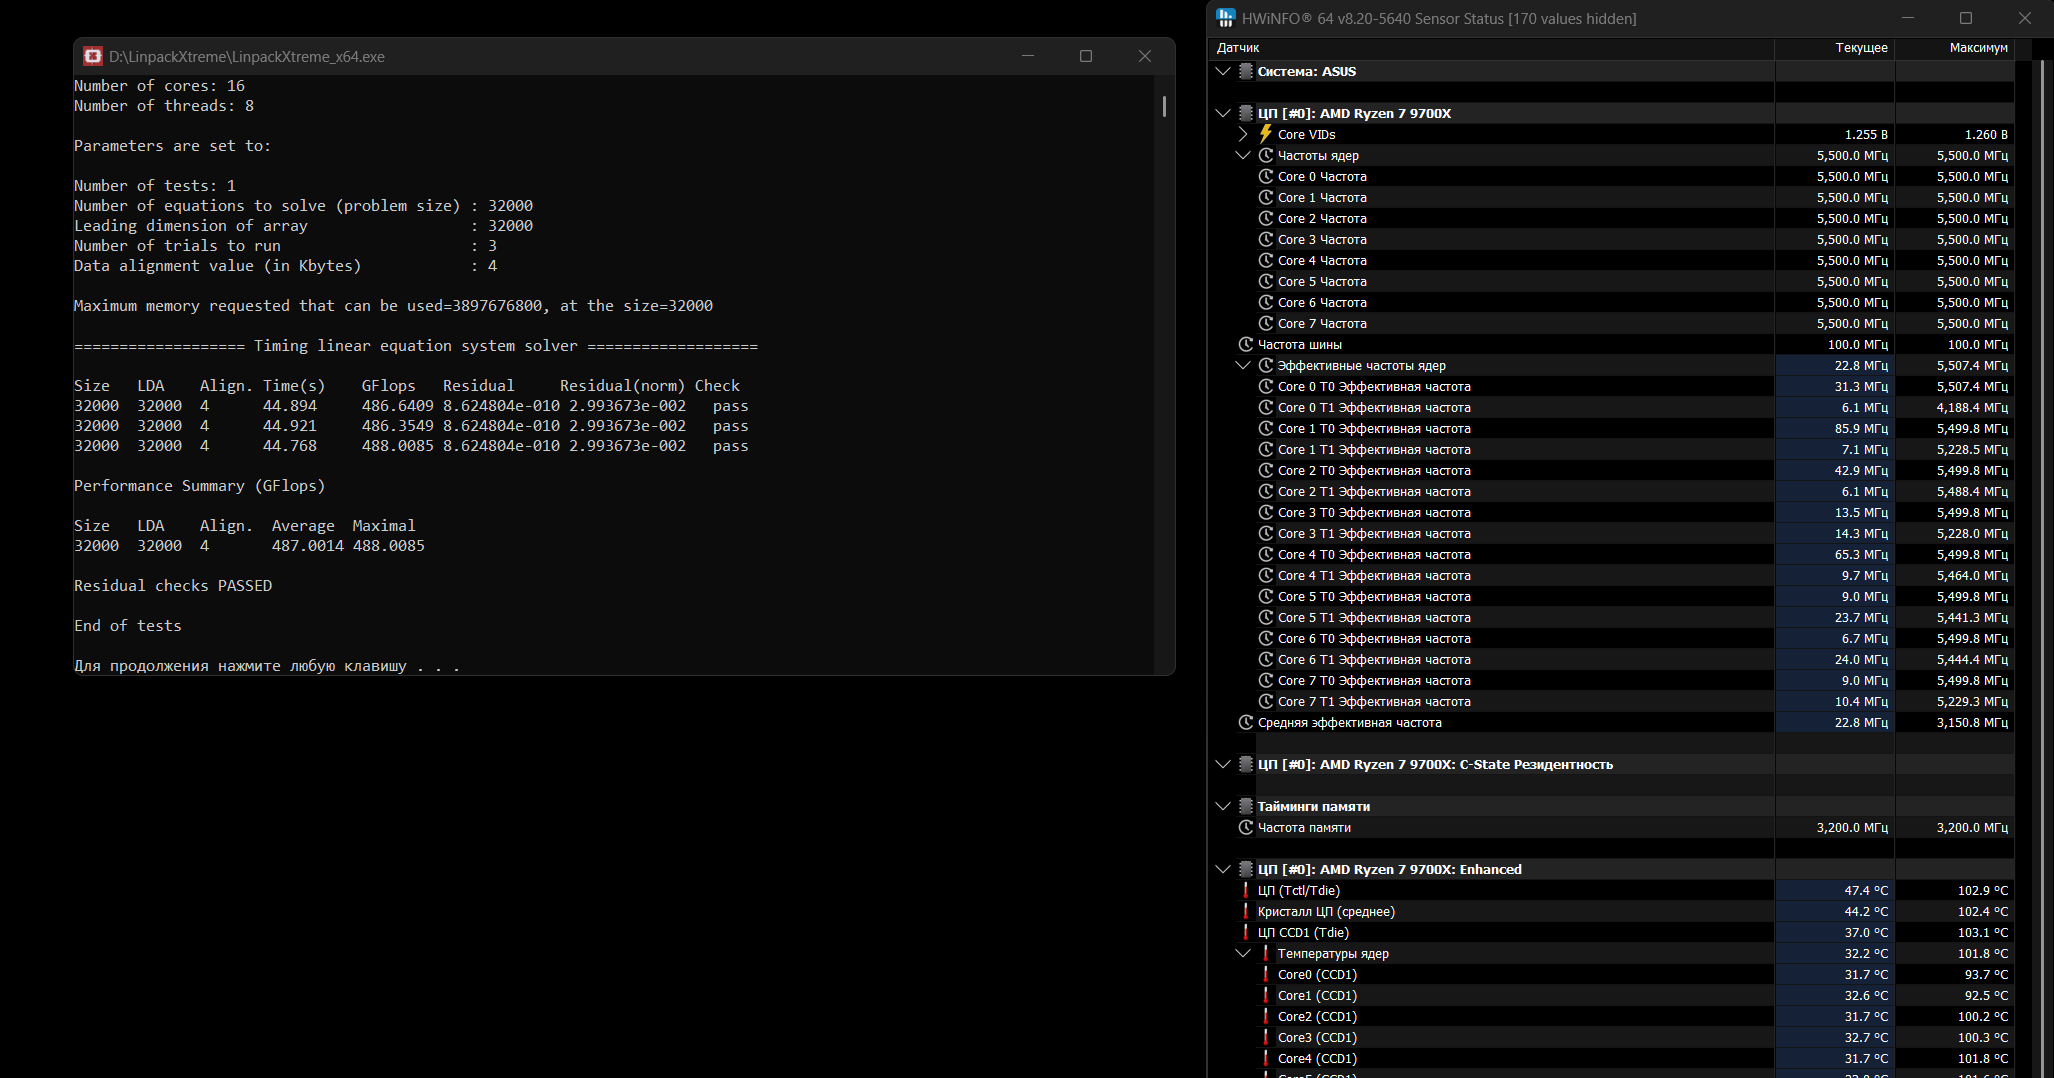Click 'End of tests' line in console
The image size is (2054, 1078).
[128, 626]
